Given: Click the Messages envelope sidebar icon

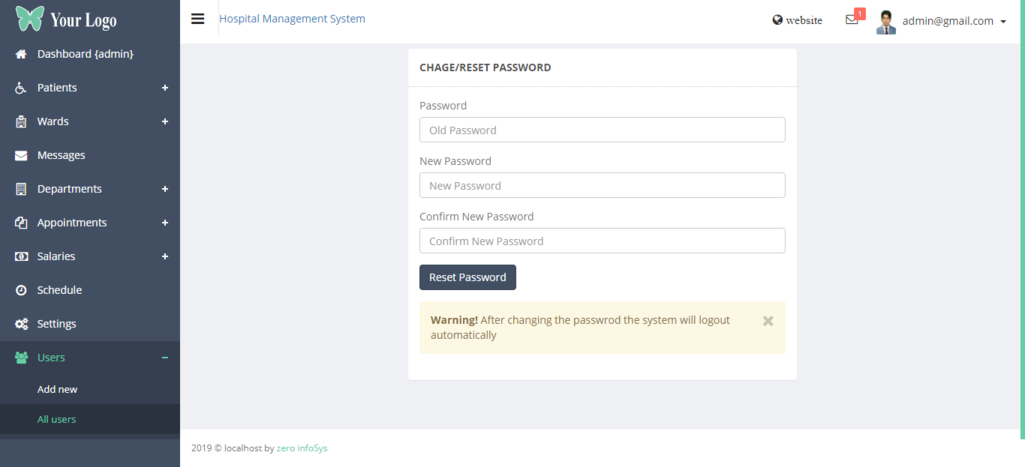Looking at the screenshot, I should [21, 155].
